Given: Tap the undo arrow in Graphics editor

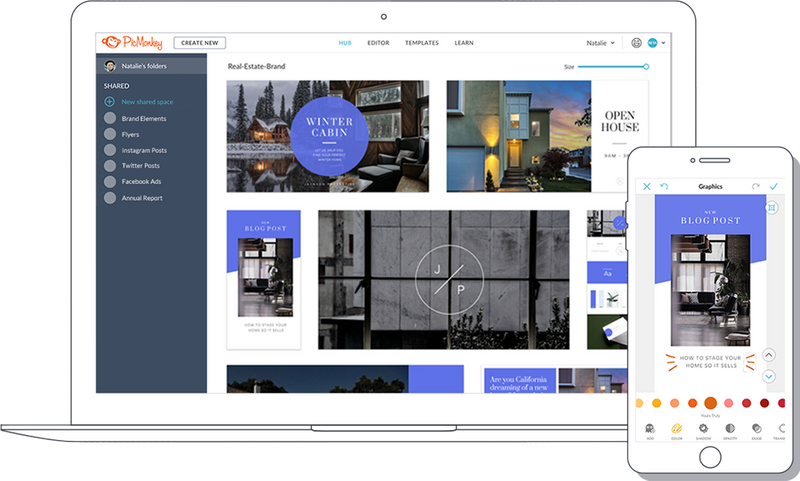Looking at the screenshot, I should (x=664, y=186).
